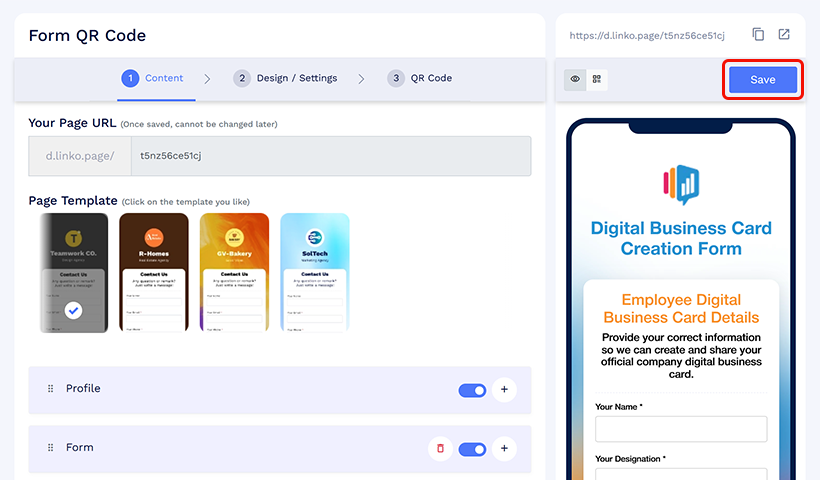
Task: Open the QR Code step tab
Action: [420, 78]
